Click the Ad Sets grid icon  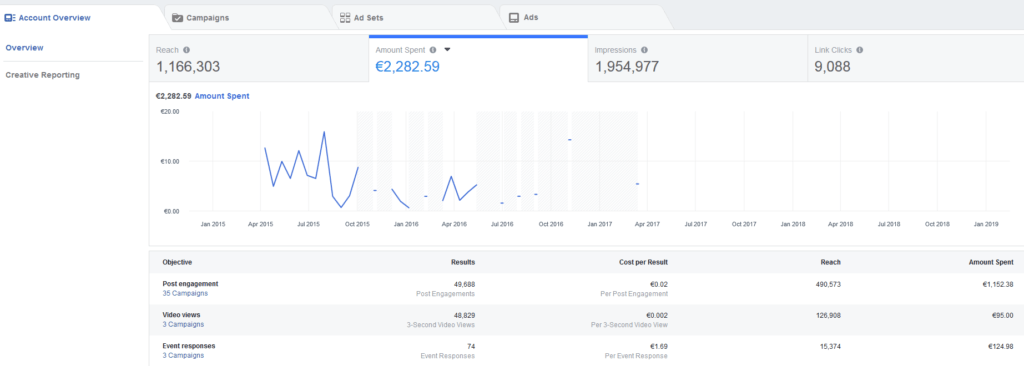(x=345, y=18)
